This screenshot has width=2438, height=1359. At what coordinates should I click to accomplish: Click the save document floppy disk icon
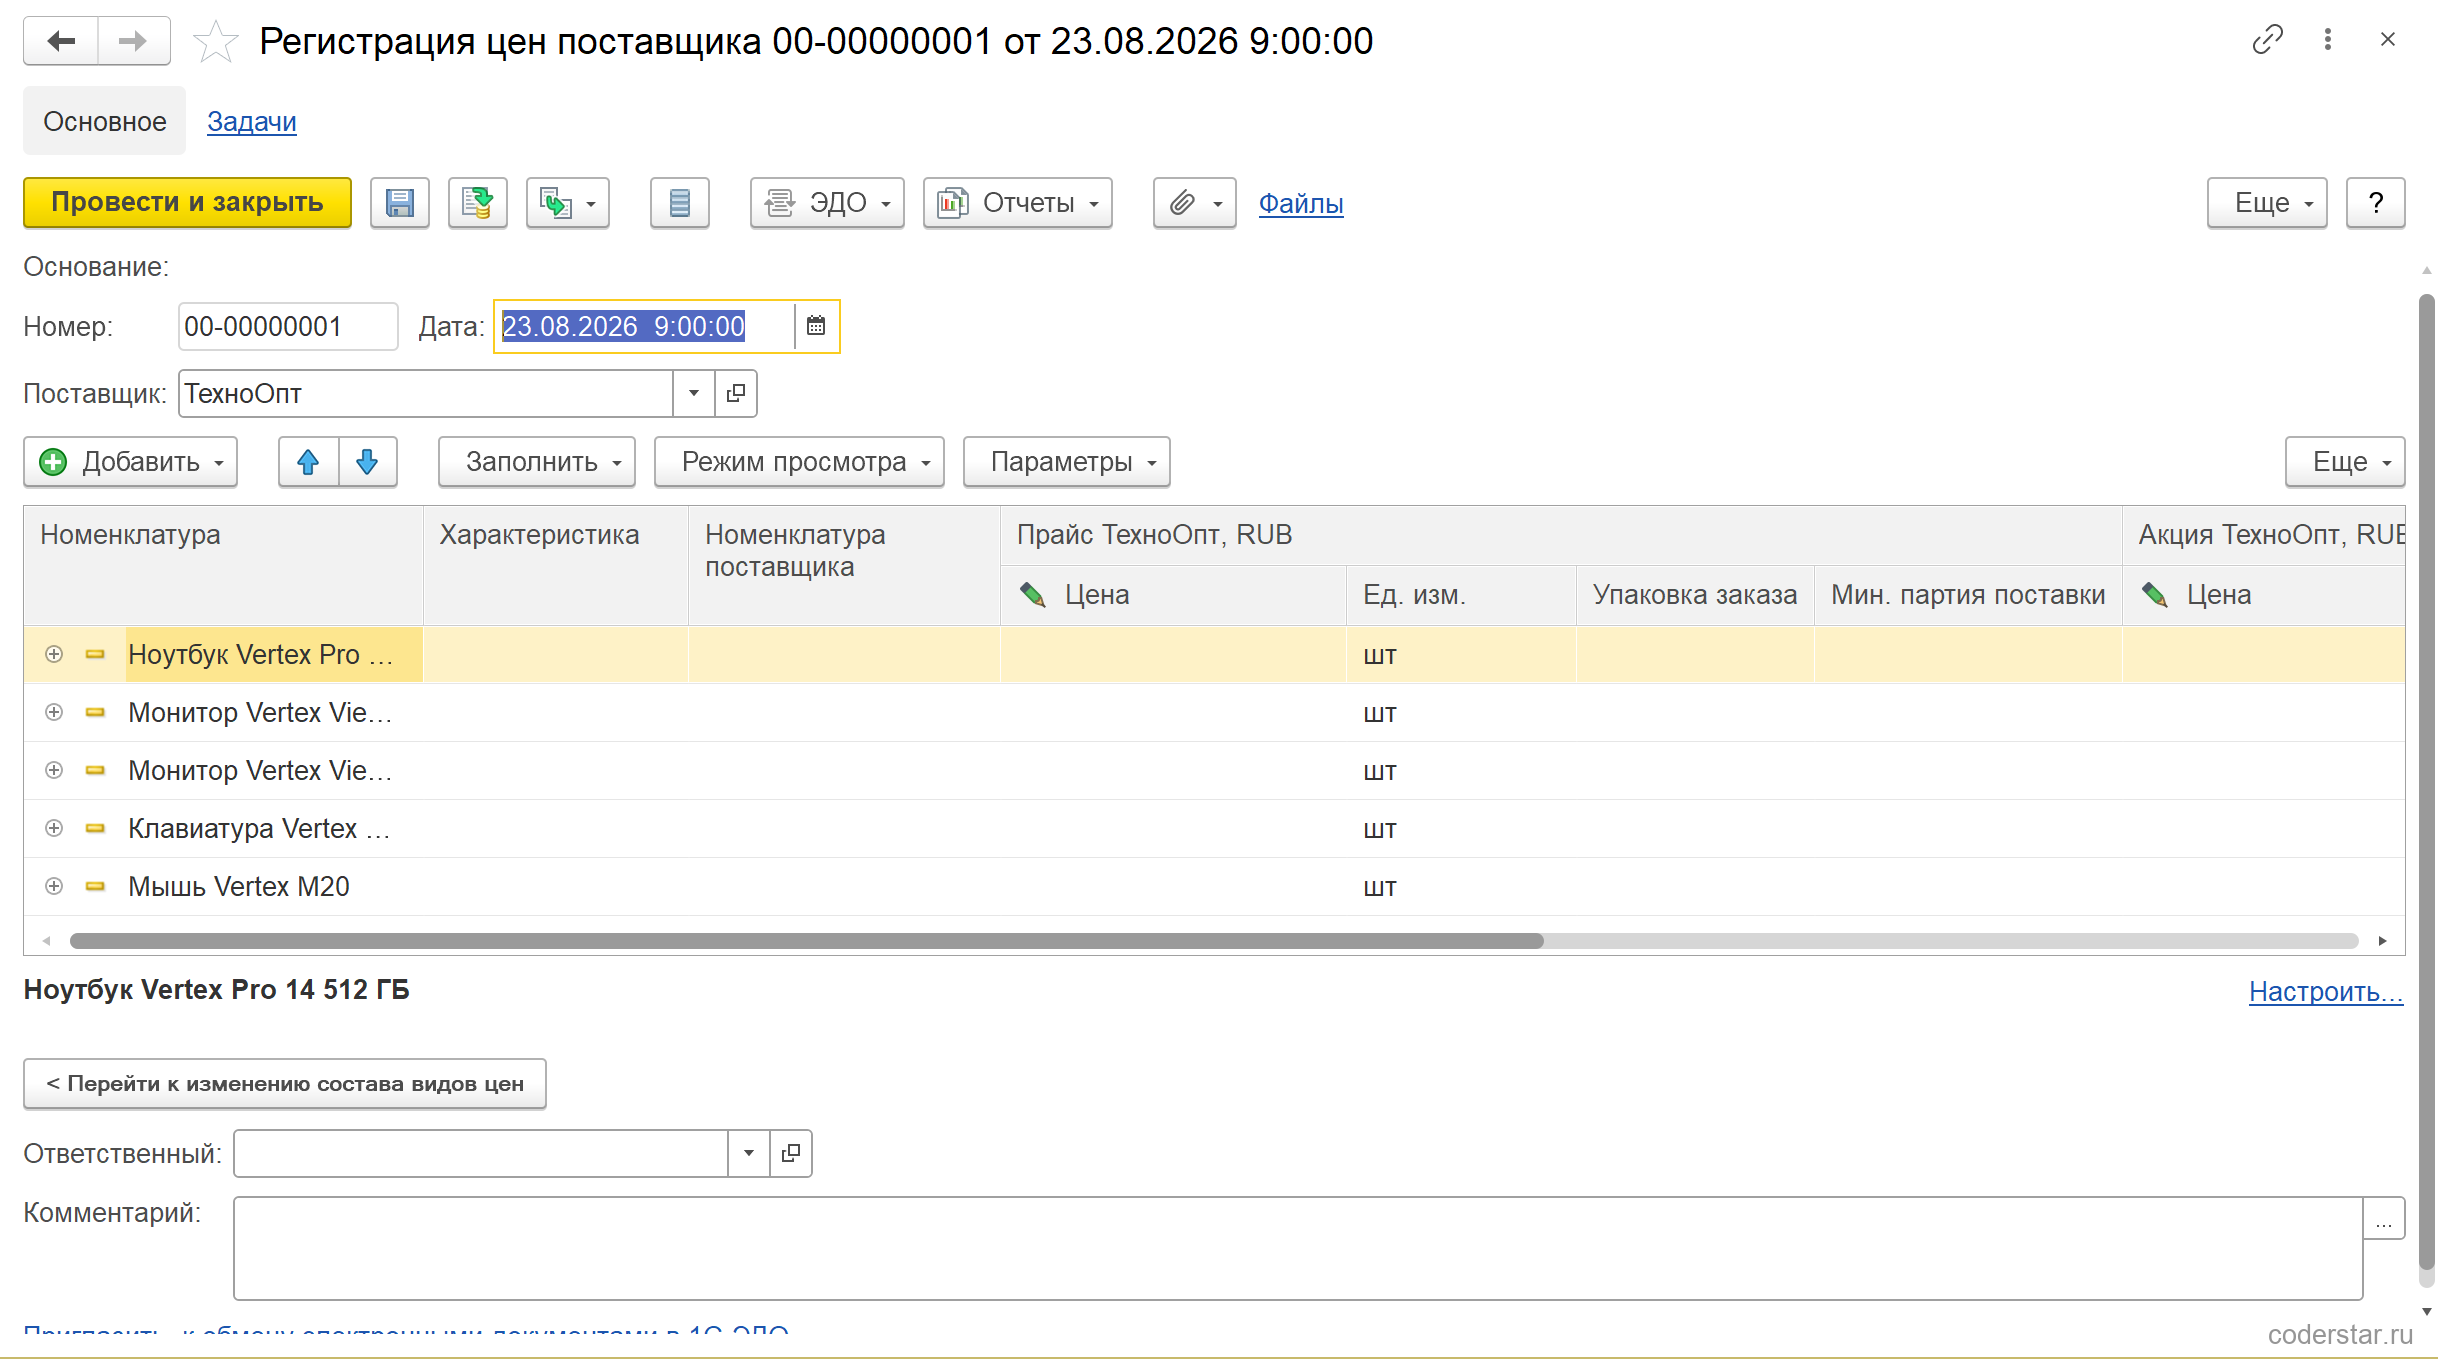coord(400,203)
